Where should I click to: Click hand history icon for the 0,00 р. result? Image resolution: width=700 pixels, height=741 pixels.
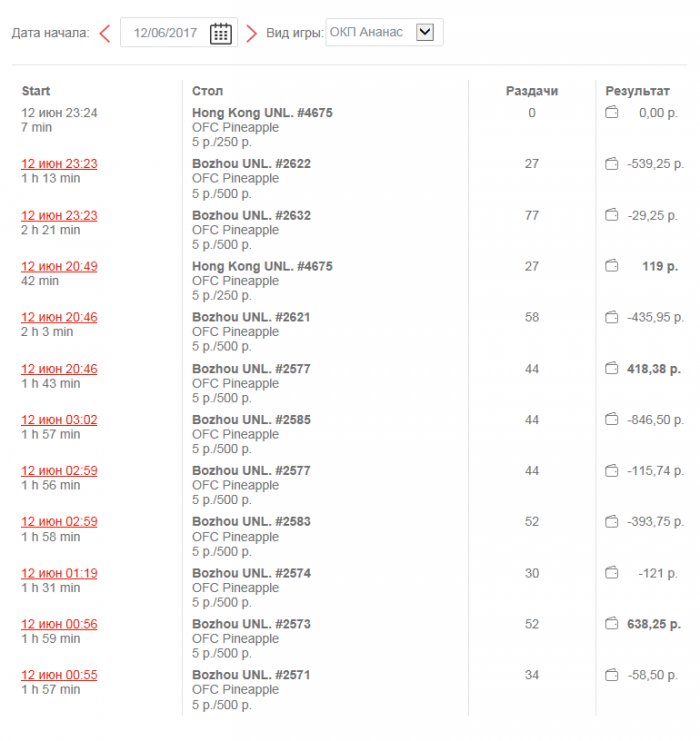point(612,113)
